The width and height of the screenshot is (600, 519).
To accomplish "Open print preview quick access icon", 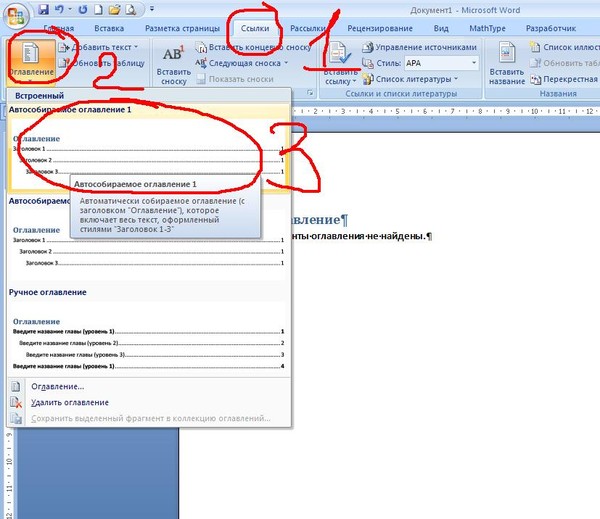I will [130, 10].
